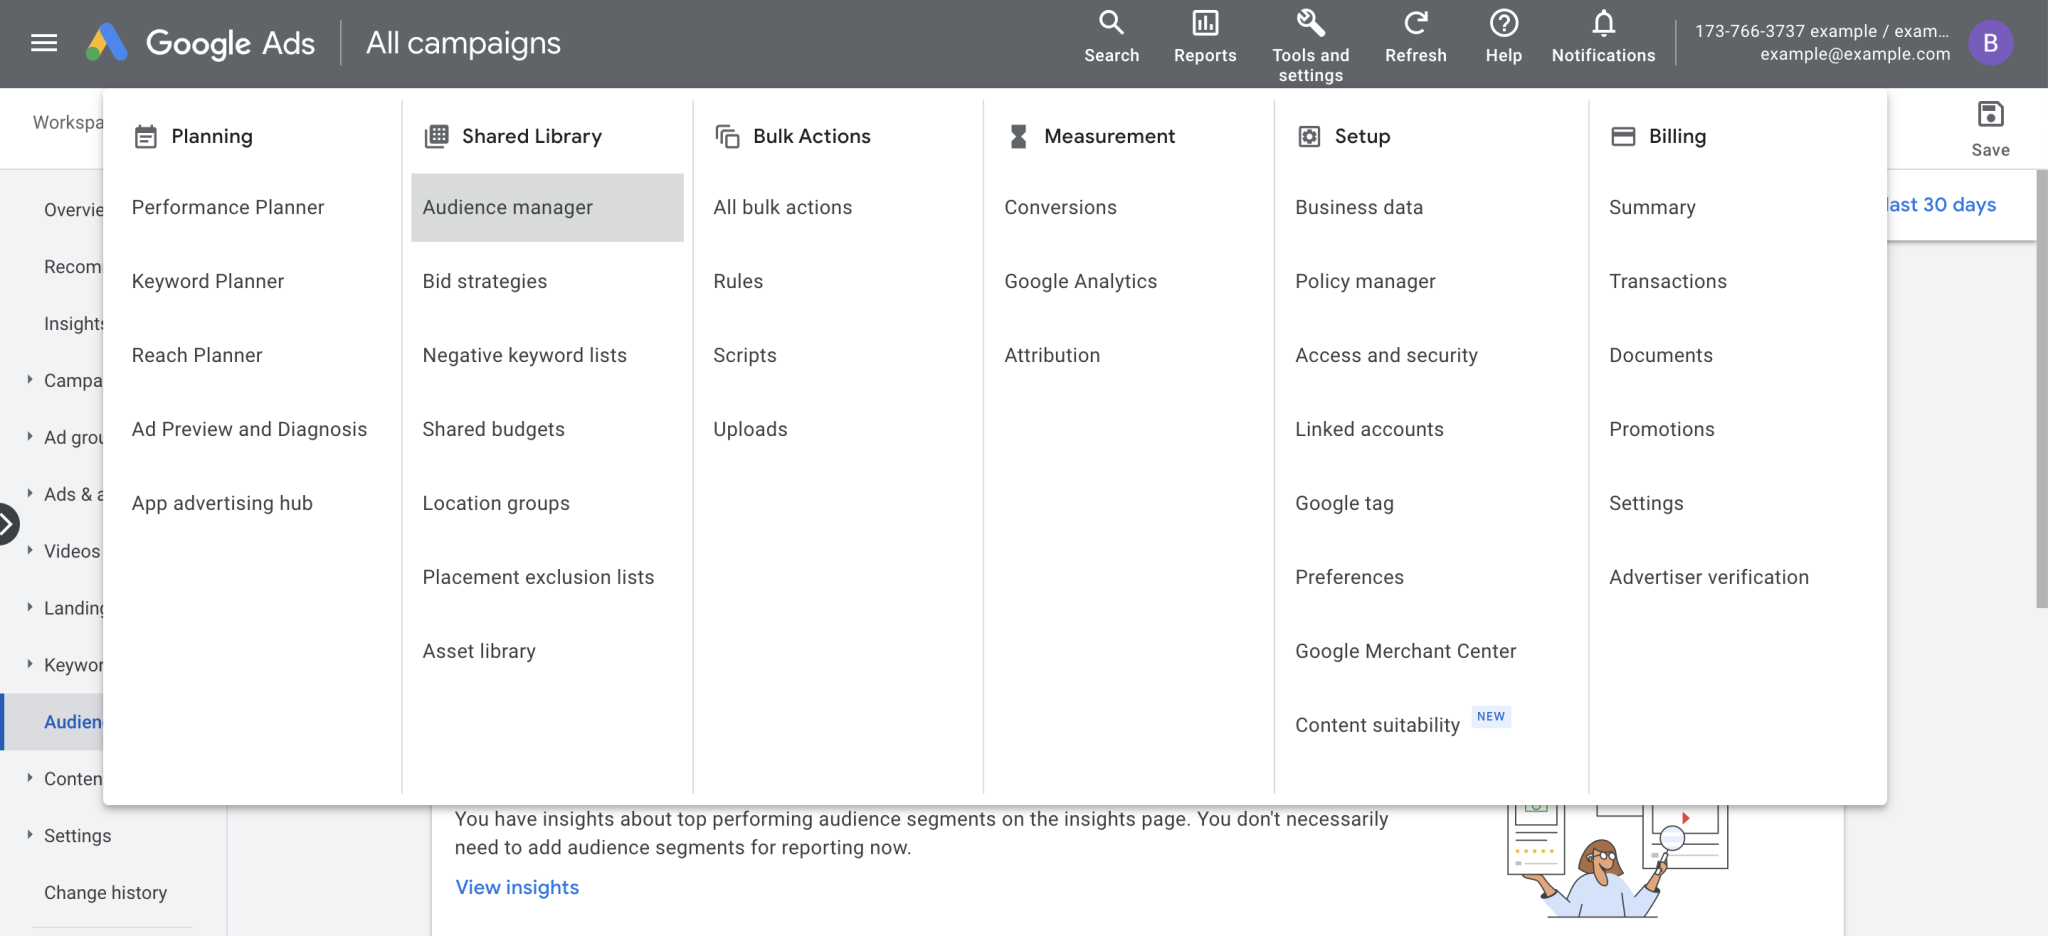Image resolution: width=2048 pixels, height=936 pixels.
Task: Expand the Settings sidebar item
Action: click(x=30, y=835)
